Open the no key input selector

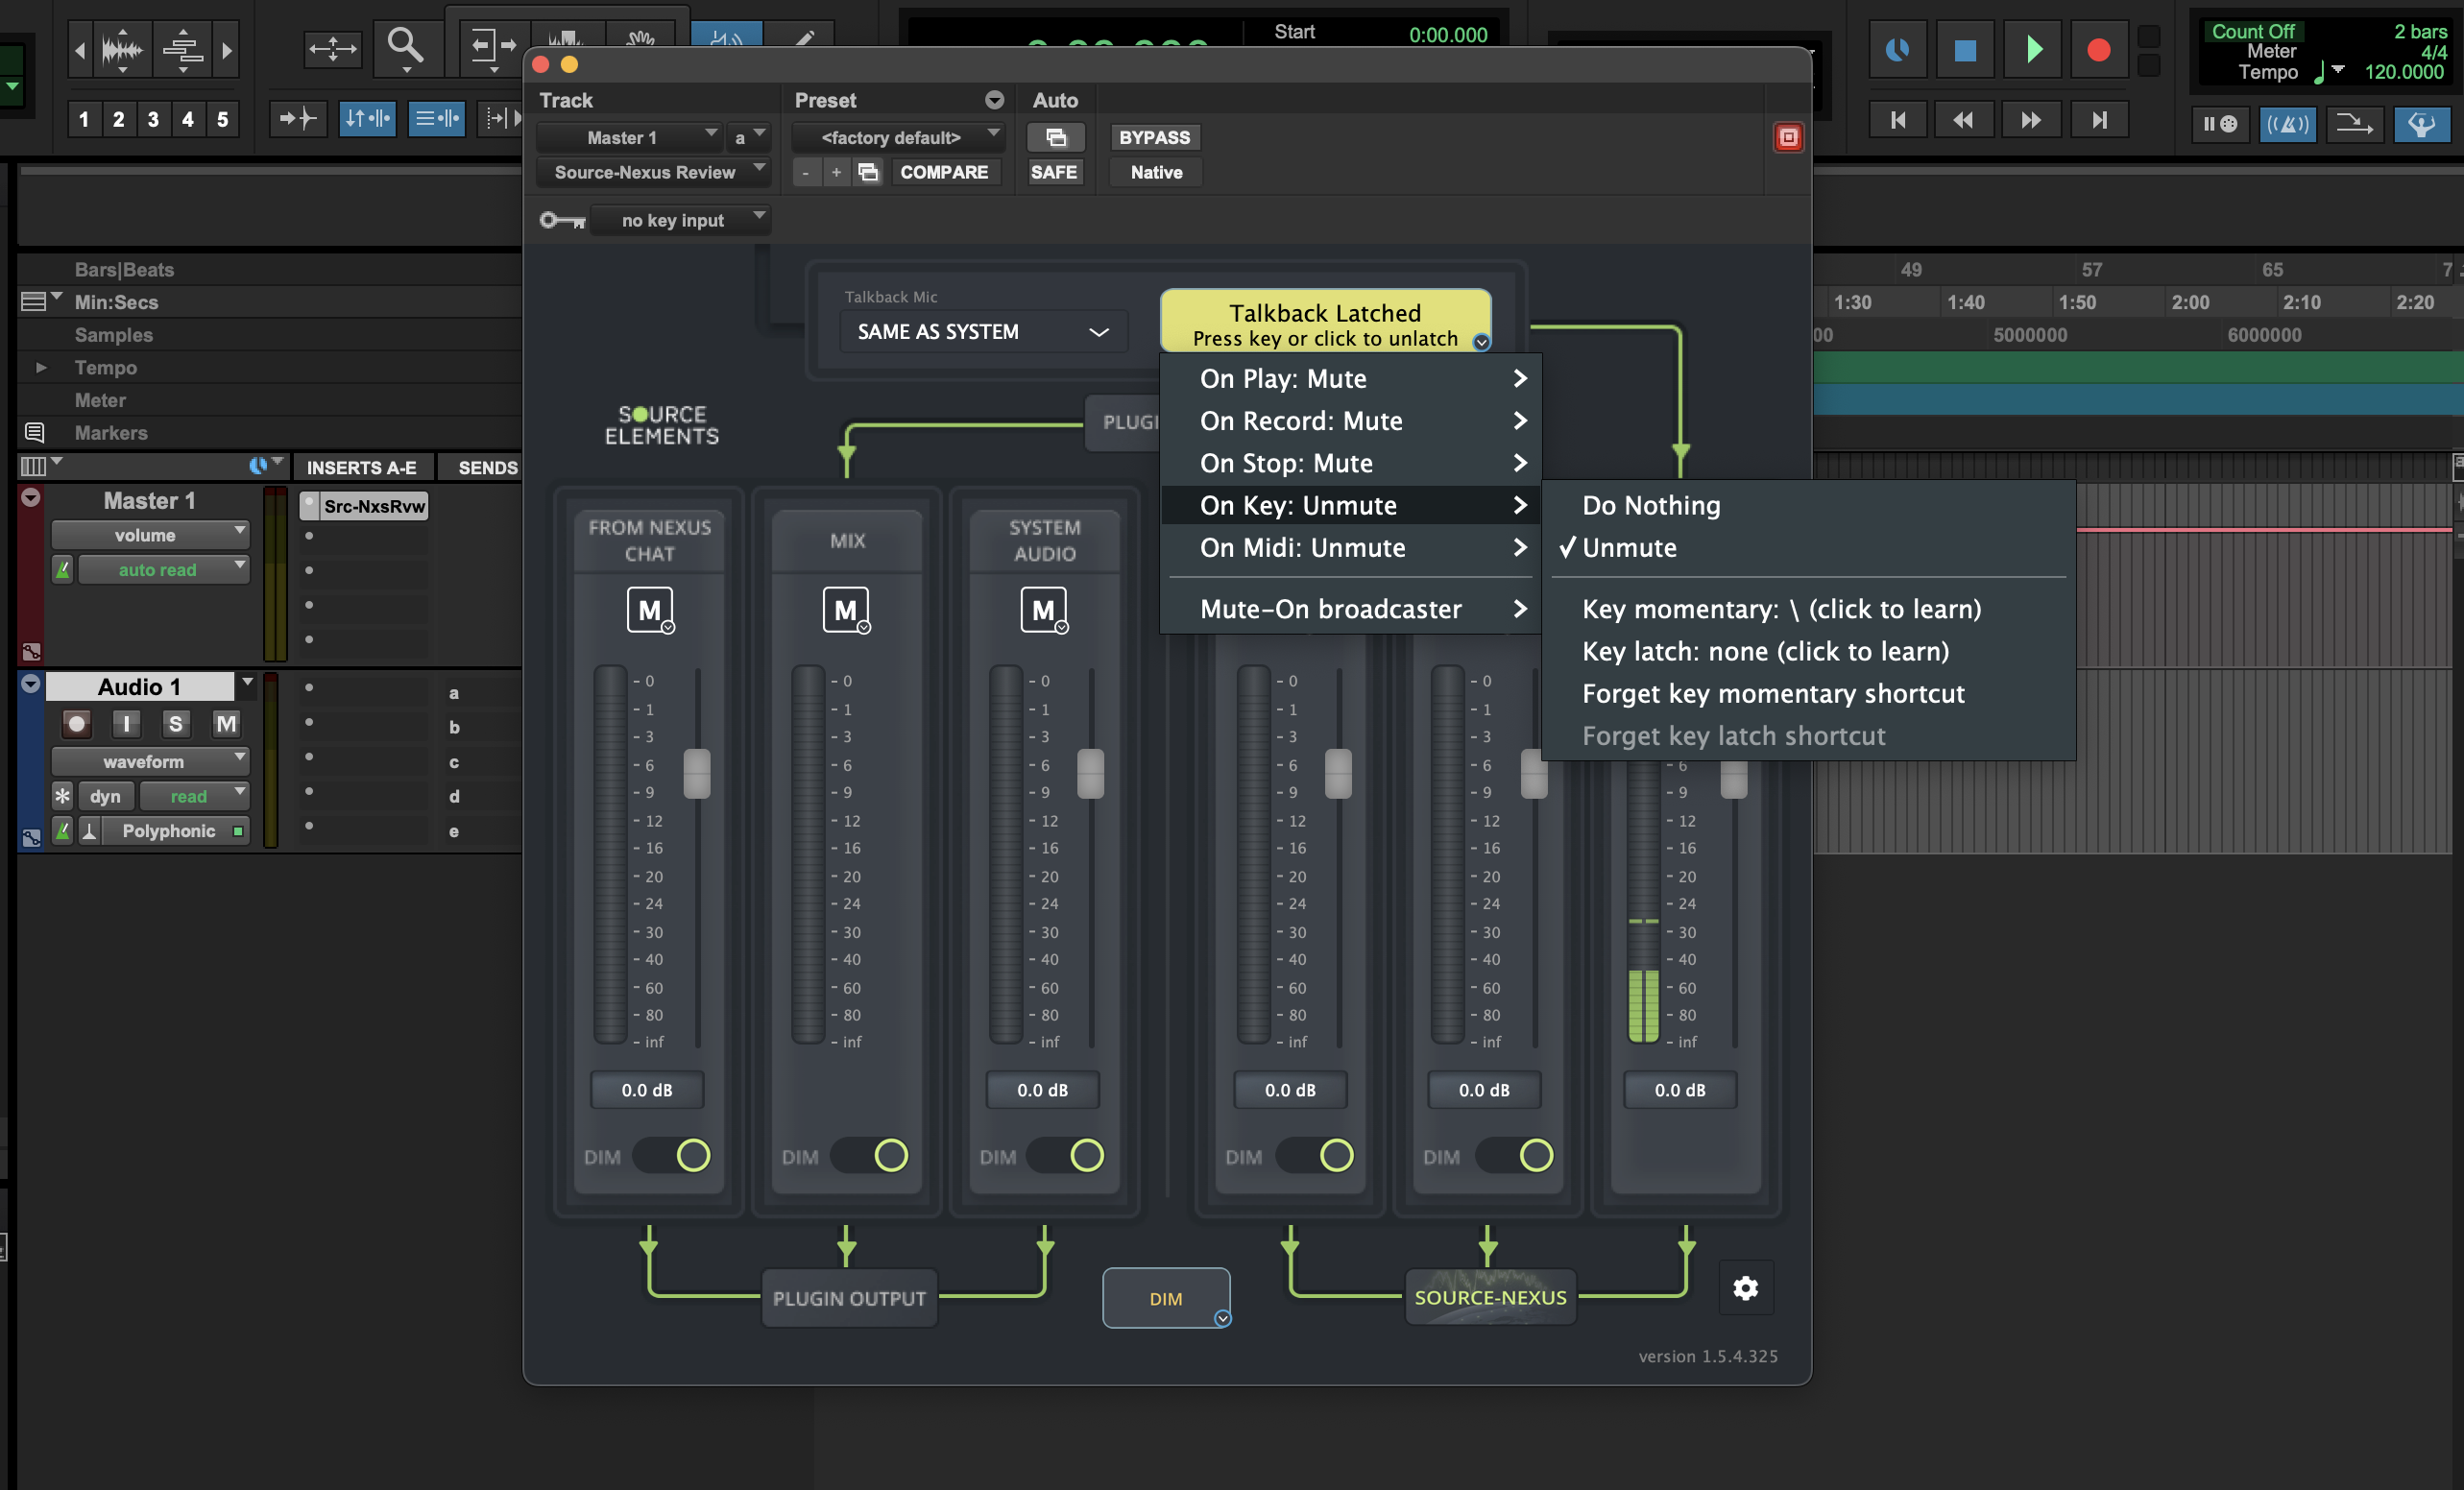point(680,220)
